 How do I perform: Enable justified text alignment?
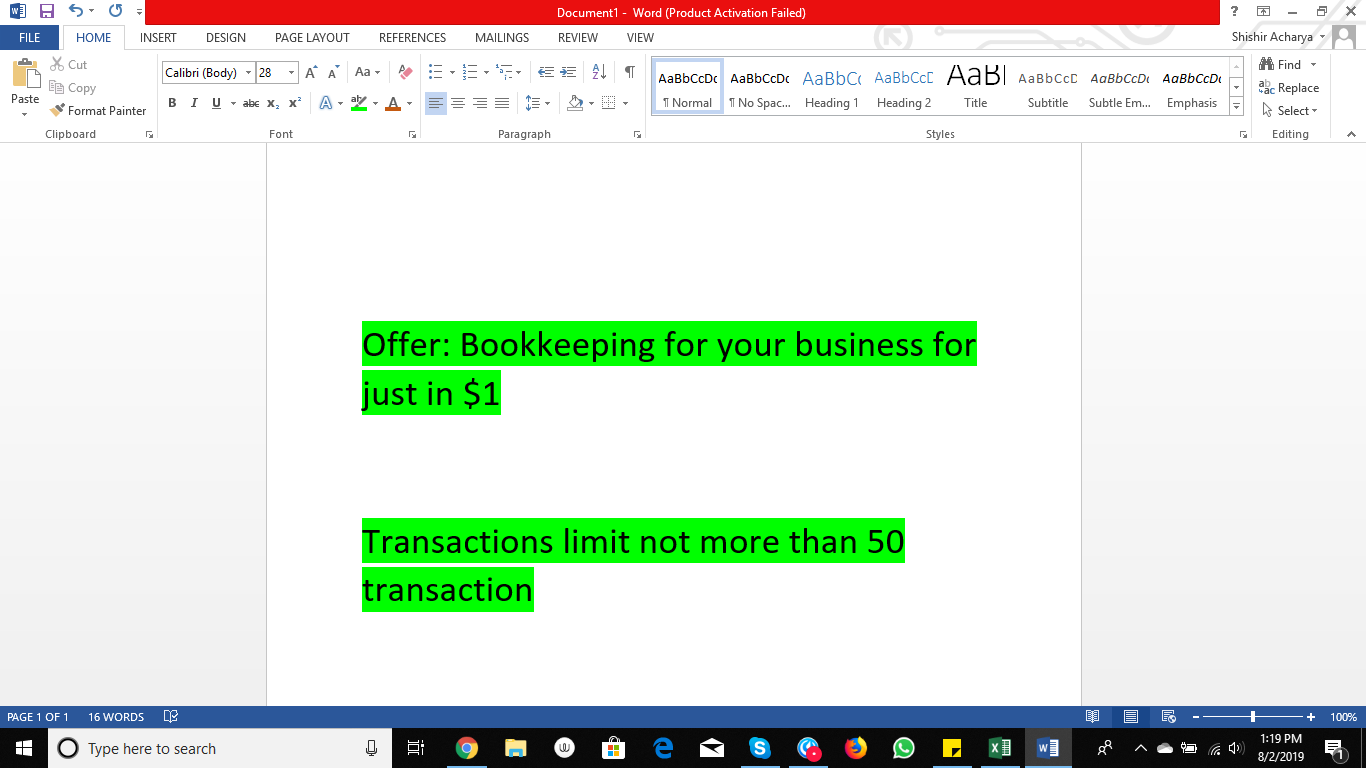(x=502, y=103)
